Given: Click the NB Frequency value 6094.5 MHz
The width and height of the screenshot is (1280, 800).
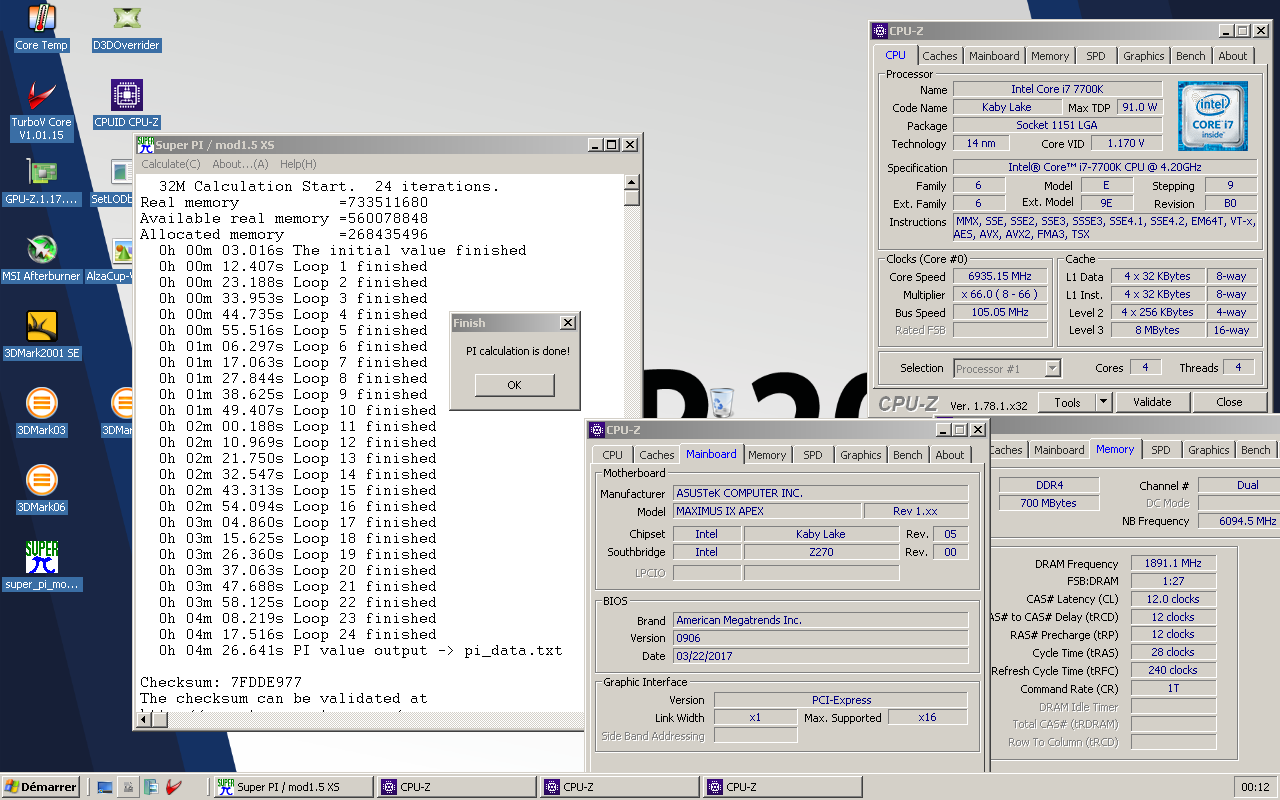Looking at the screenshot, I should point(1240,521).
